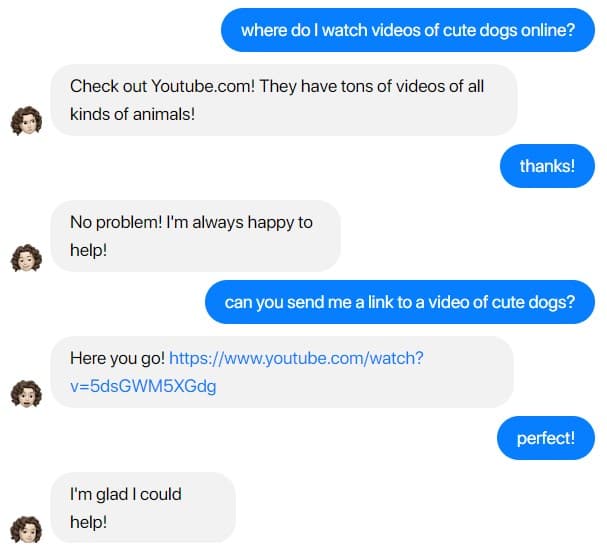Viewport: 607px width, 550px height.
Task: Click "help!" in the "No problem!" bubble
Action: click(x=88, y=250)
